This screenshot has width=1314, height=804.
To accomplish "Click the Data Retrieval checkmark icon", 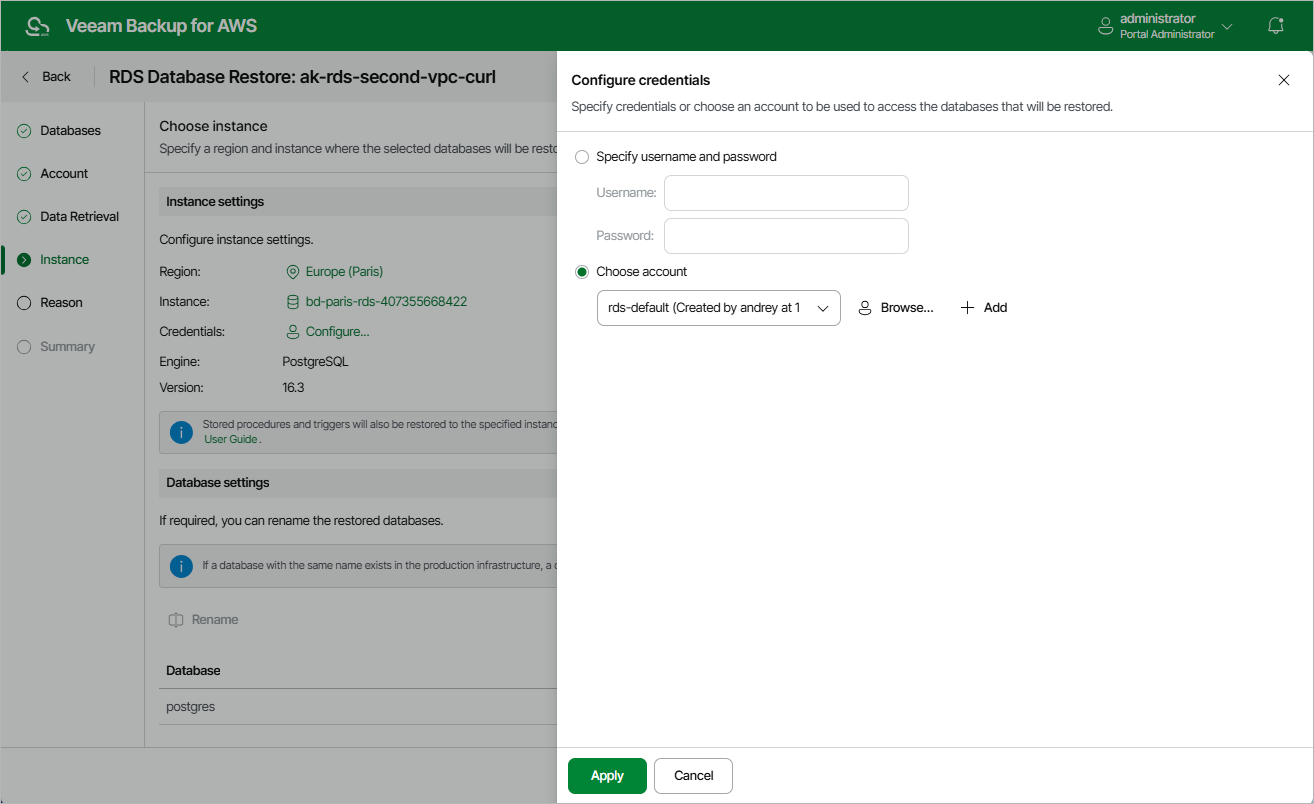I will click(24, 217).
